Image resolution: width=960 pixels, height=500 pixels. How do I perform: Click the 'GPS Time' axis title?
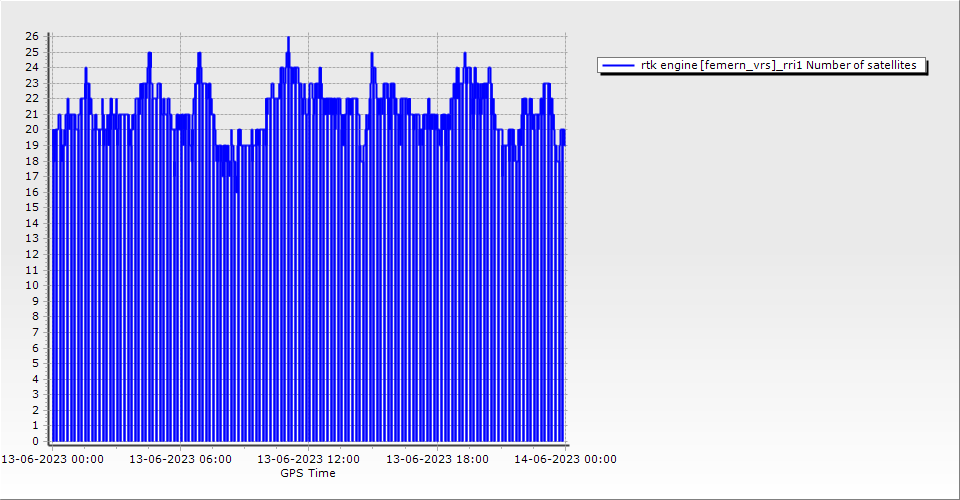coord(308,473)
